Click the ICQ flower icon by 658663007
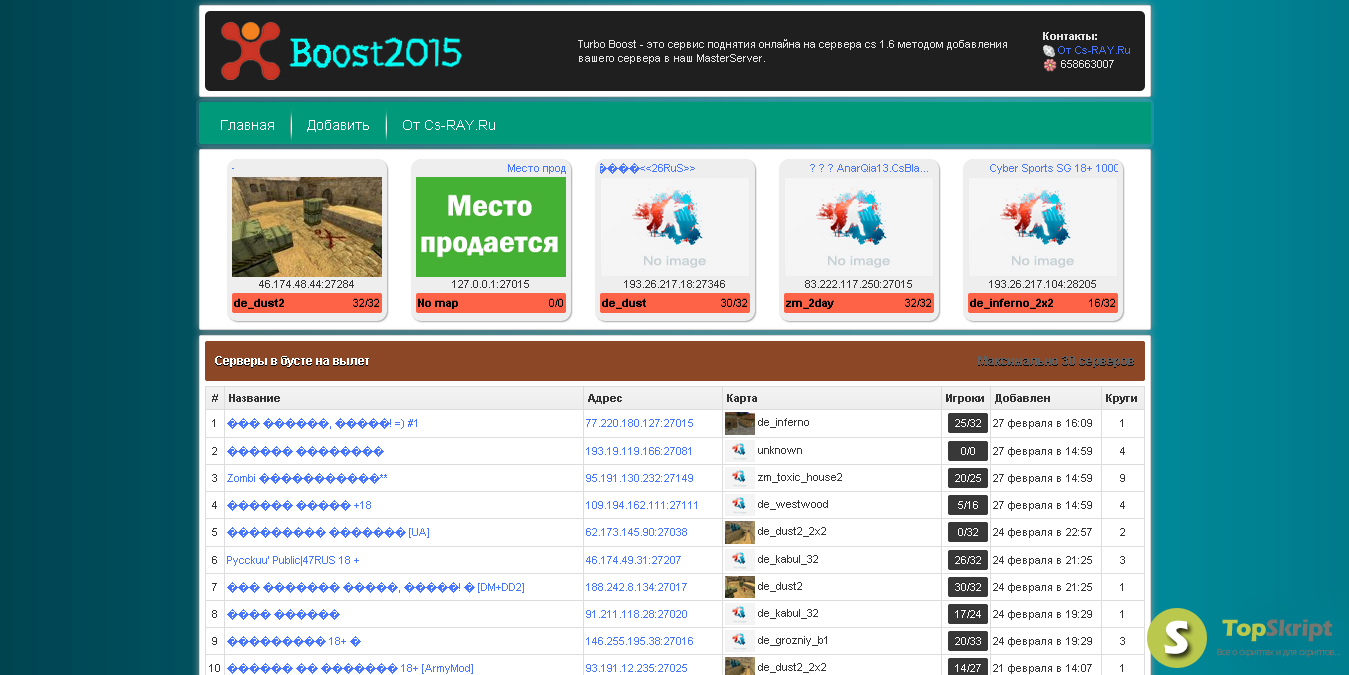This screenshot has height=675, width=1349. [1049, 65]
